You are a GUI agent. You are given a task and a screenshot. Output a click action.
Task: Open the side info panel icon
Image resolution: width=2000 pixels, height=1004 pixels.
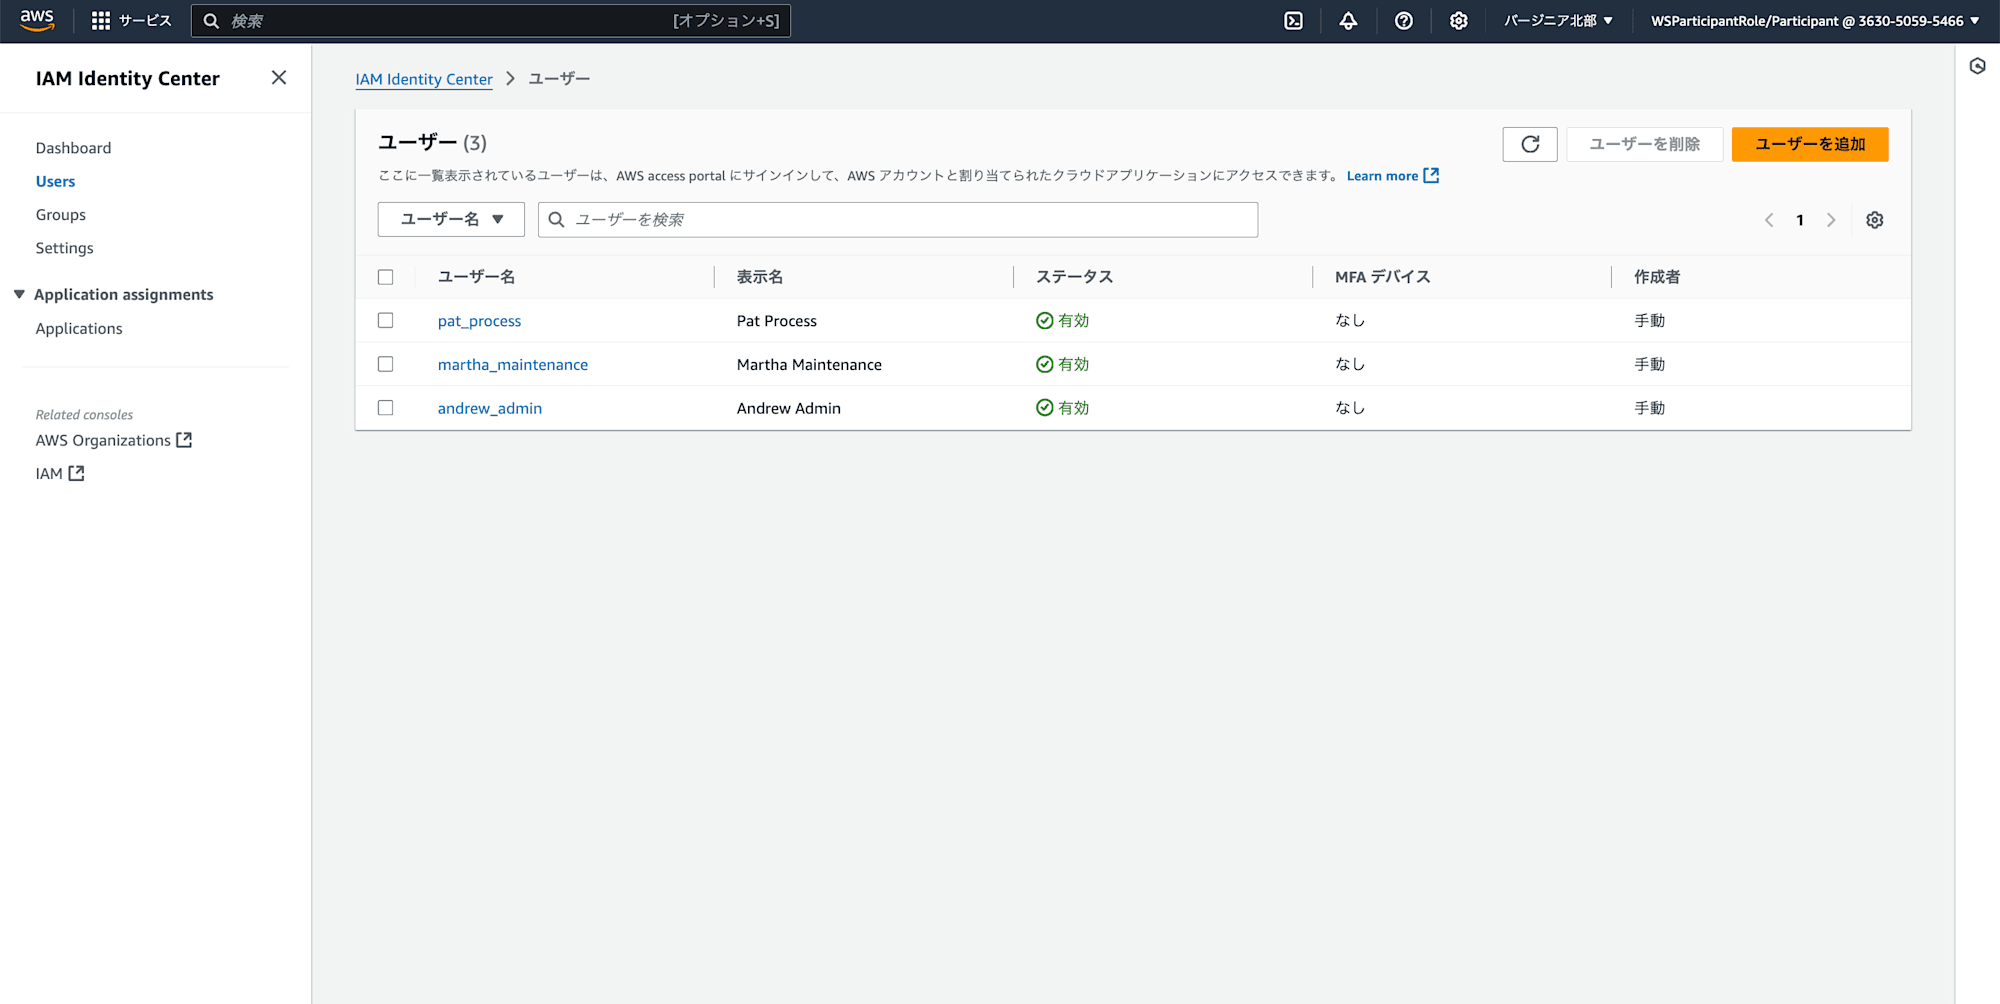[x=1977, y=66]
